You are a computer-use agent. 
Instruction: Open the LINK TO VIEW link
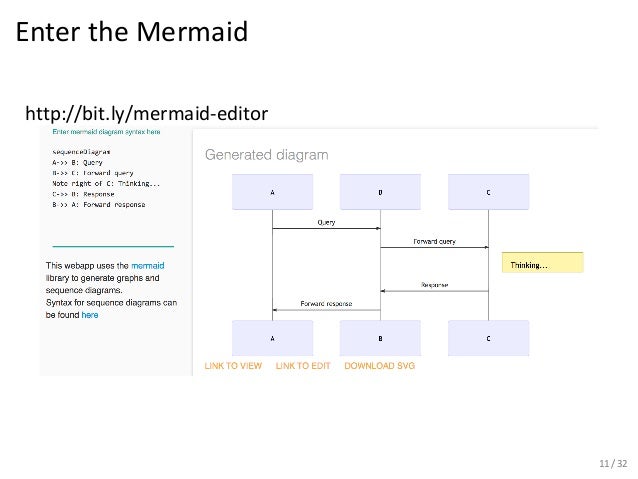tap(233, 365)
